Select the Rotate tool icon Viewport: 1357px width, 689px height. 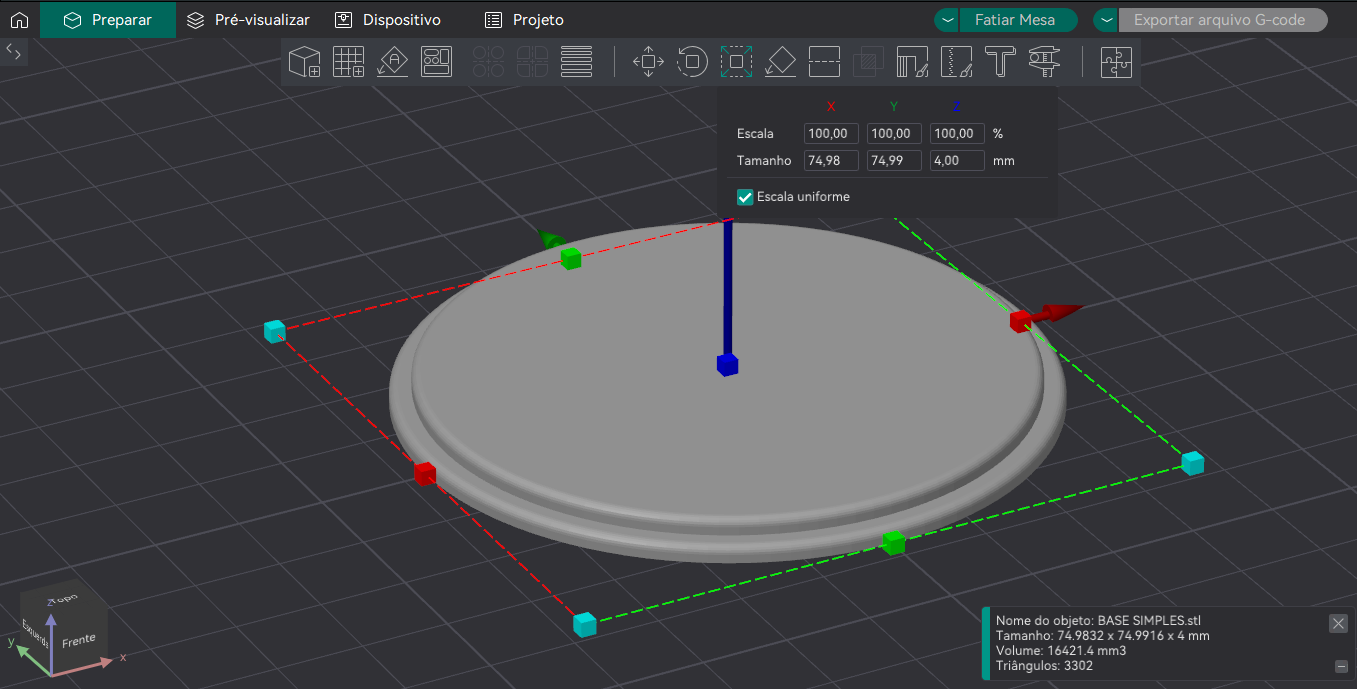pos(692,62)
